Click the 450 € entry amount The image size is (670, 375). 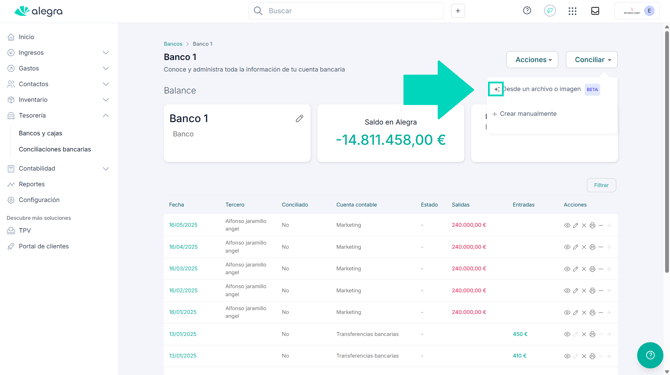pos(520,334)
